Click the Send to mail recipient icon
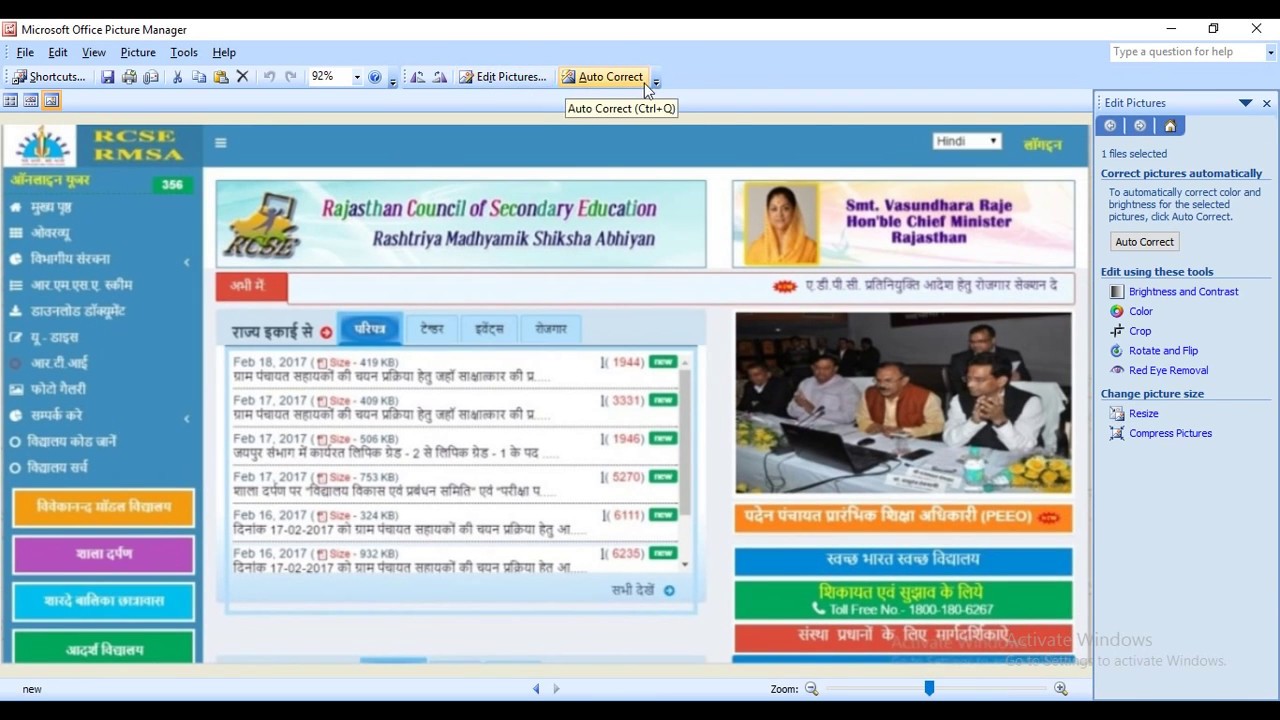The image size is (1280, 720). click(x=151, y=77)
